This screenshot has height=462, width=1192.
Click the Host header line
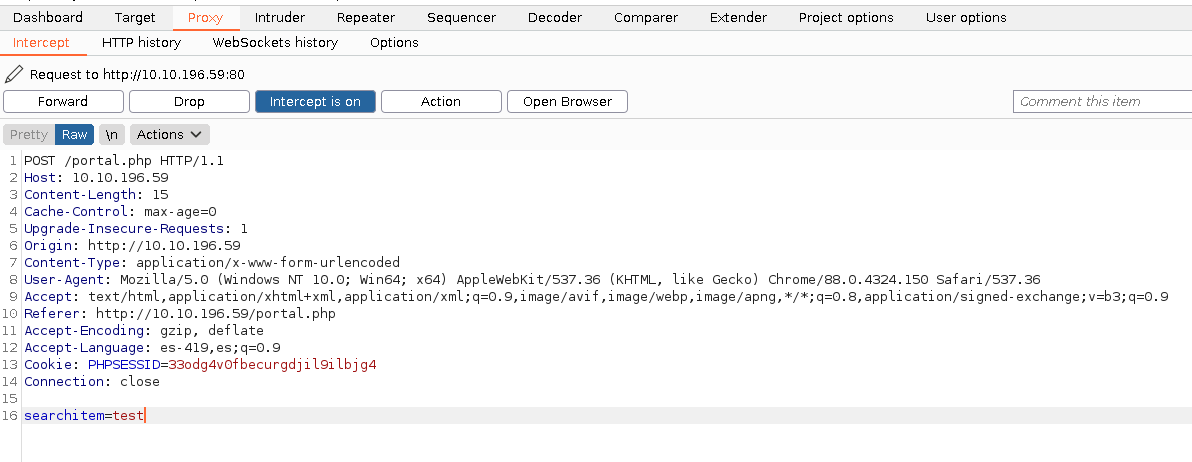97,178
